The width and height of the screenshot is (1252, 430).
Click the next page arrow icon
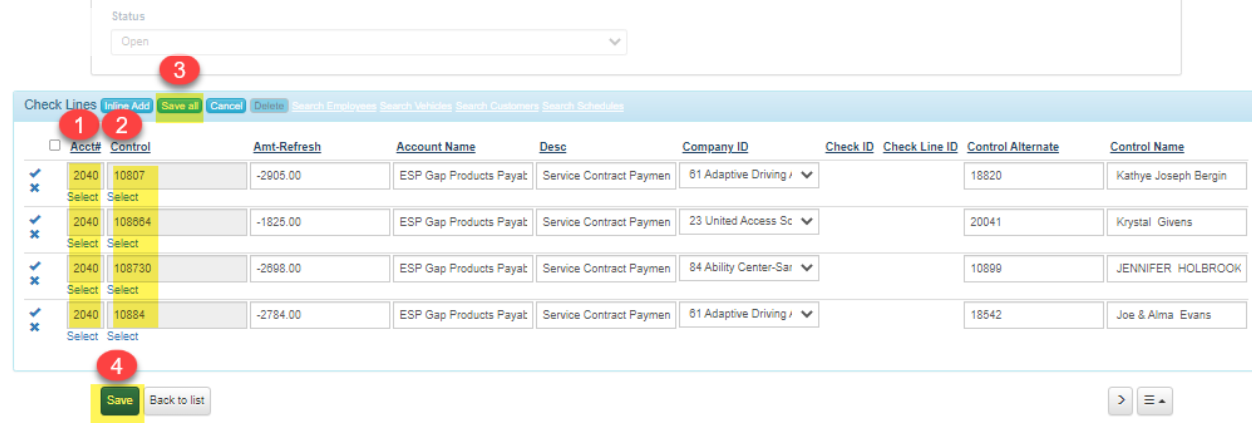(x=1119, y=400)
